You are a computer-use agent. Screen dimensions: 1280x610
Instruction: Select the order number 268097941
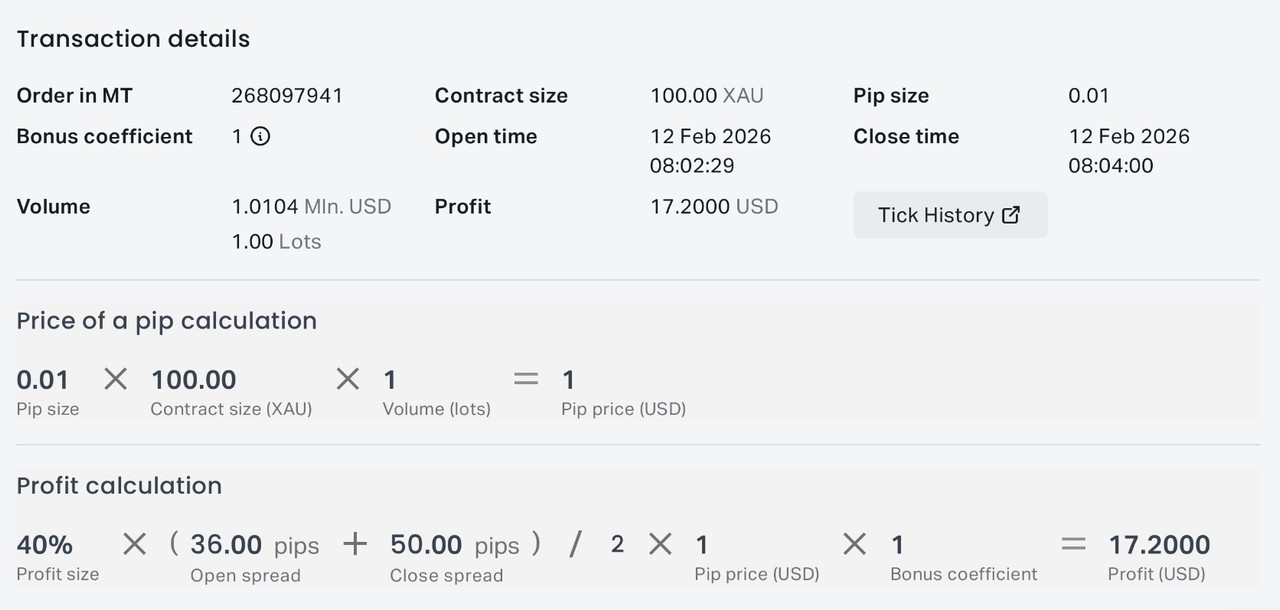click(x=287, y=96)
